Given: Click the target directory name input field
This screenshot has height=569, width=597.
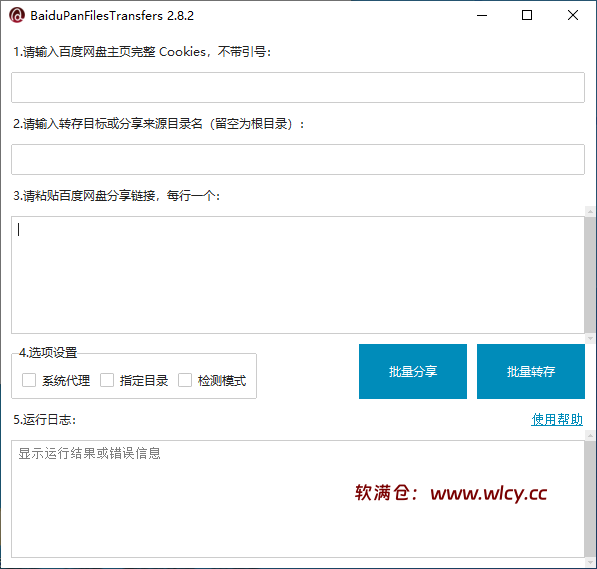Looking at the screenshot, I should 298,159.
